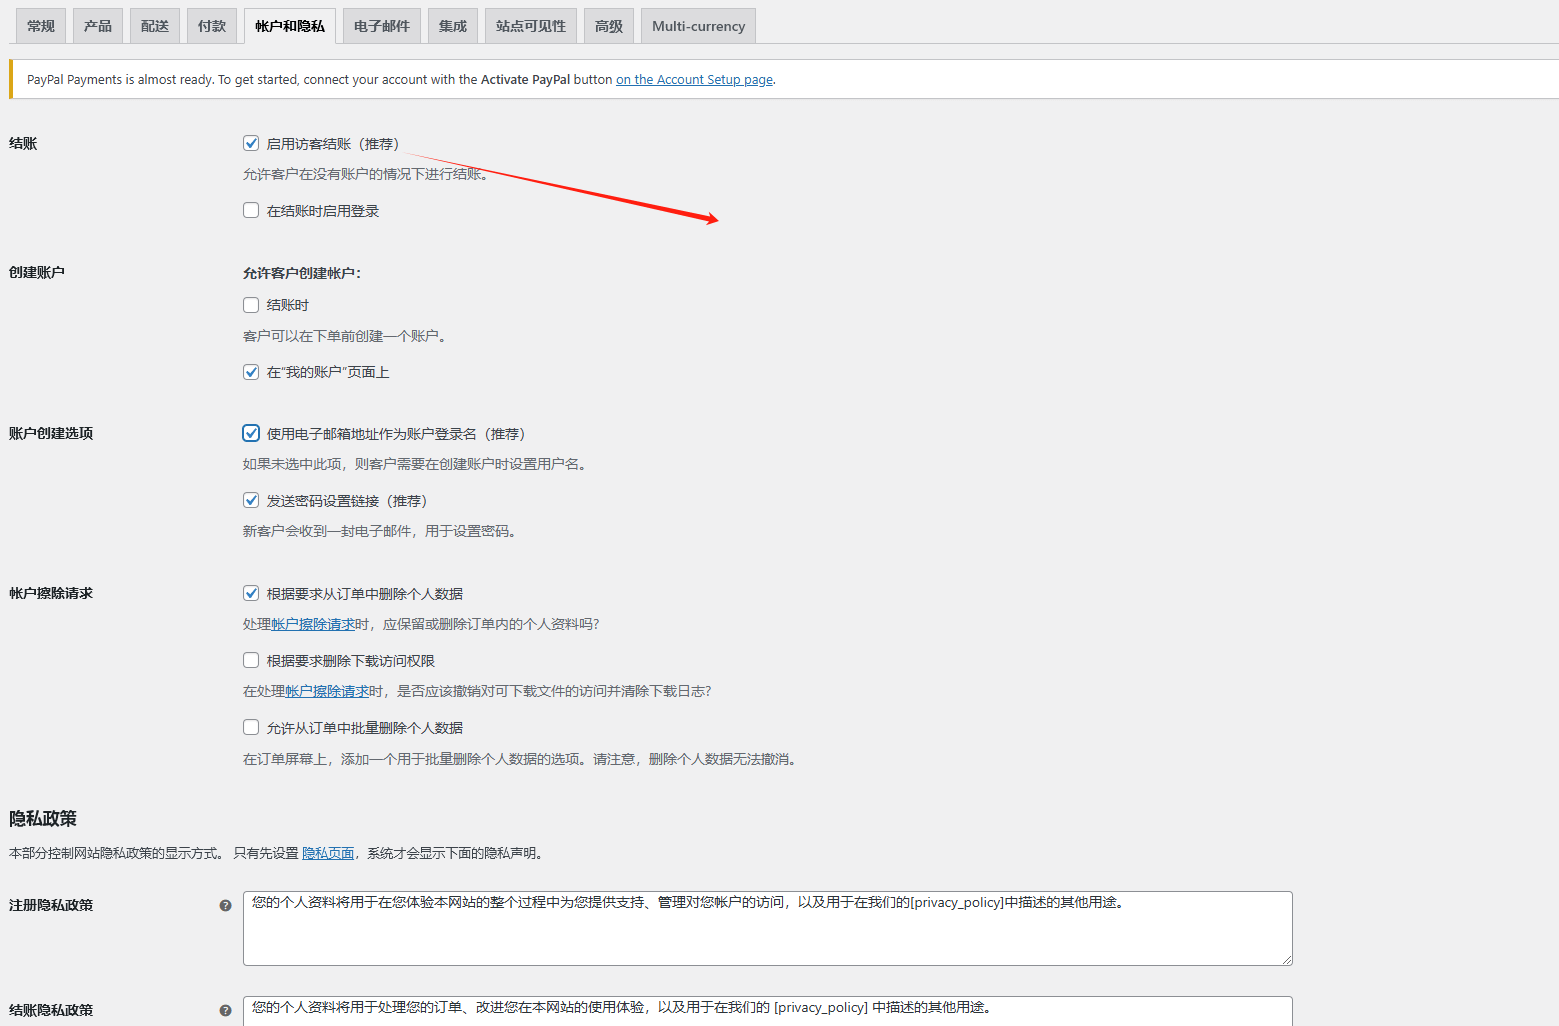This screenshot has width=1559, height=1026.
Task: Toggle 使用电子邮箱地址作为账户登录名 checkbox
Action: (x=251, y=434)
